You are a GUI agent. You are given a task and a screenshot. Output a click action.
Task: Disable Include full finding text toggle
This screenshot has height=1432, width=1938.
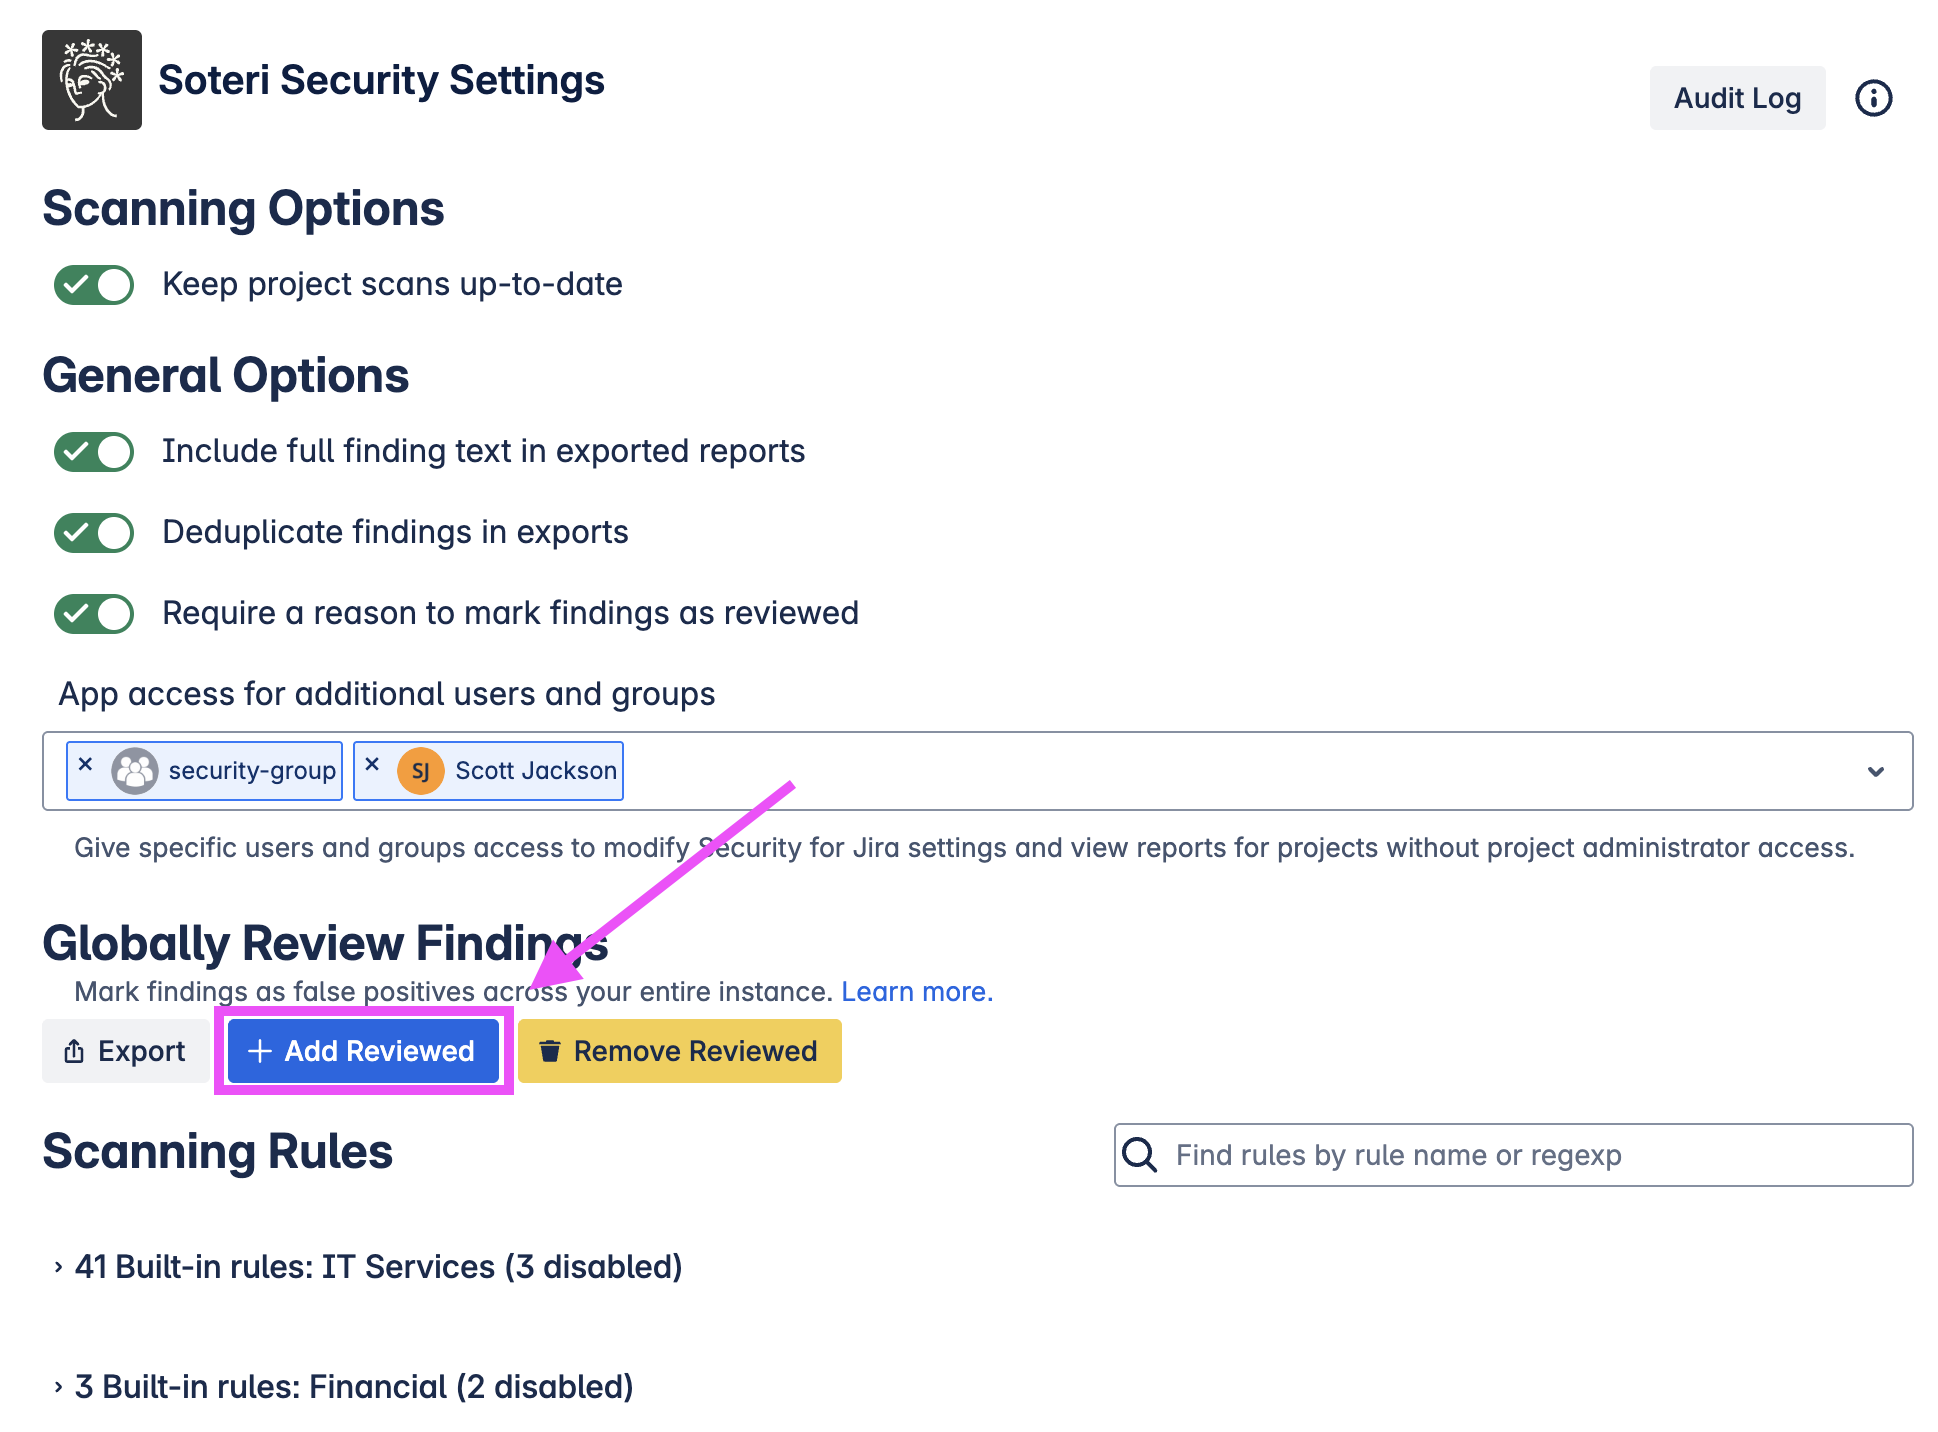click(94, 452)
